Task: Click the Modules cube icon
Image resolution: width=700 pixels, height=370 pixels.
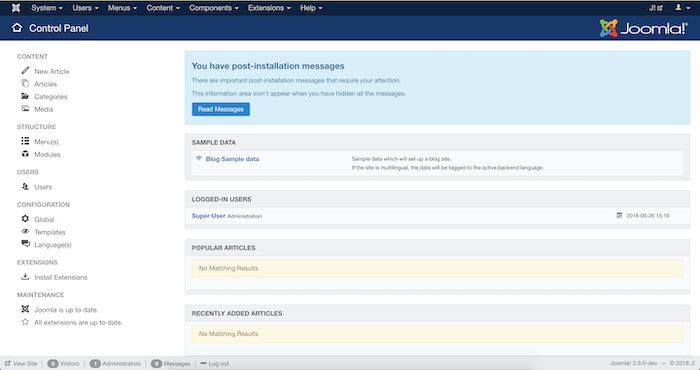Action: coord(25,154)
